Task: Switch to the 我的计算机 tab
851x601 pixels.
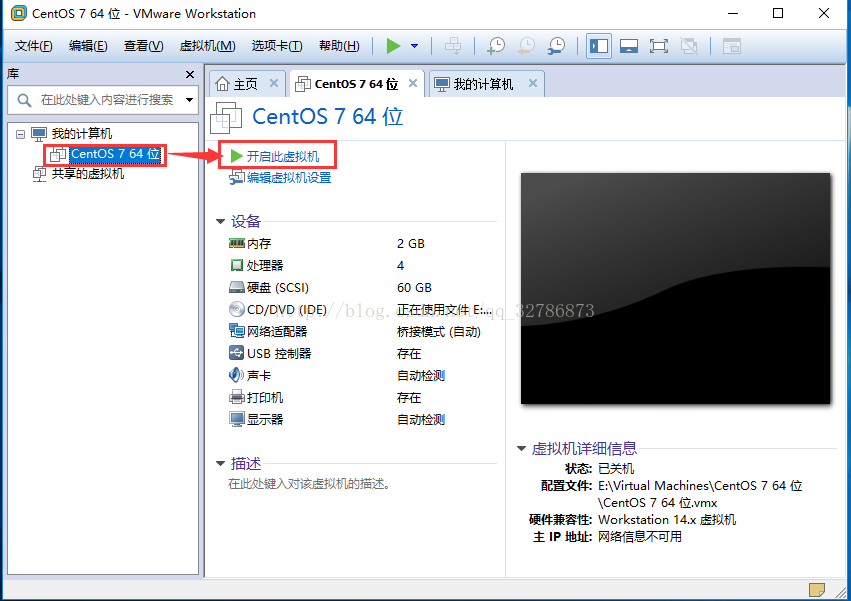Action: tap(483, 84)
